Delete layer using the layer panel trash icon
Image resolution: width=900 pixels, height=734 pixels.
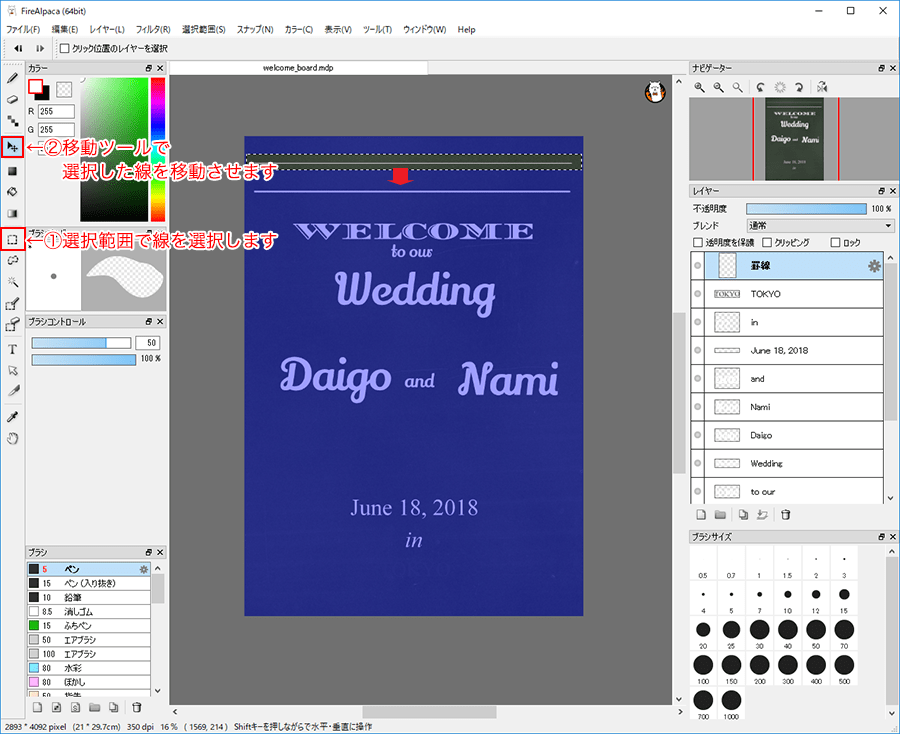pyautogui.click(x=786, y=515)
